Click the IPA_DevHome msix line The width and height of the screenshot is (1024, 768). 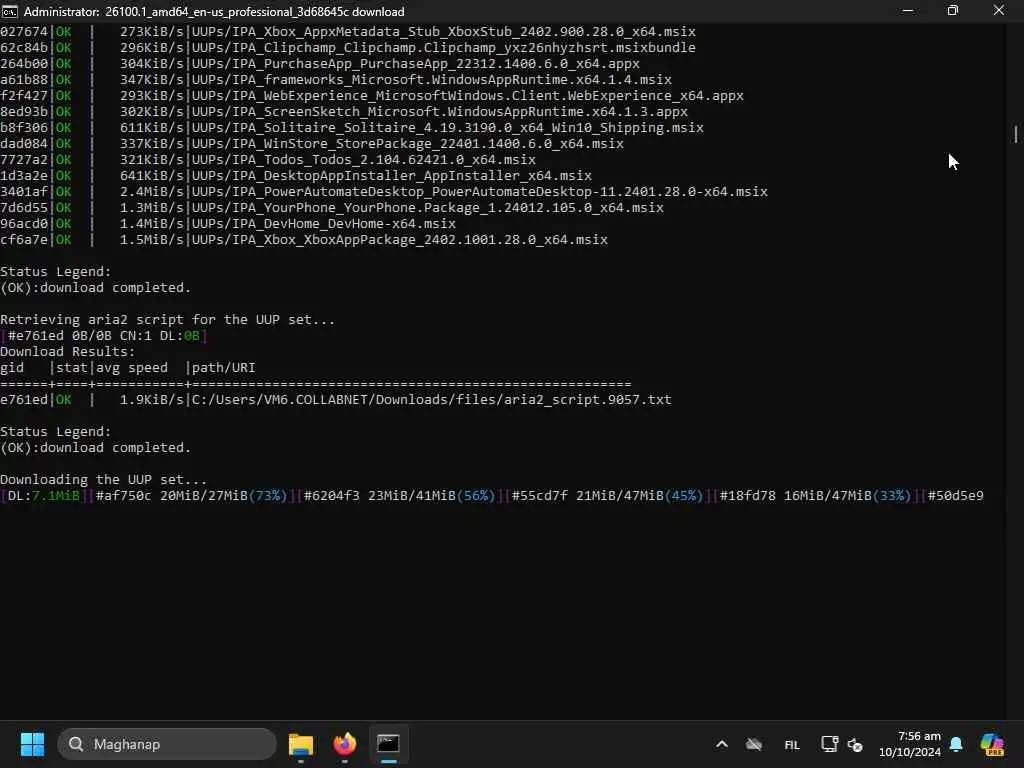(228, 223)
